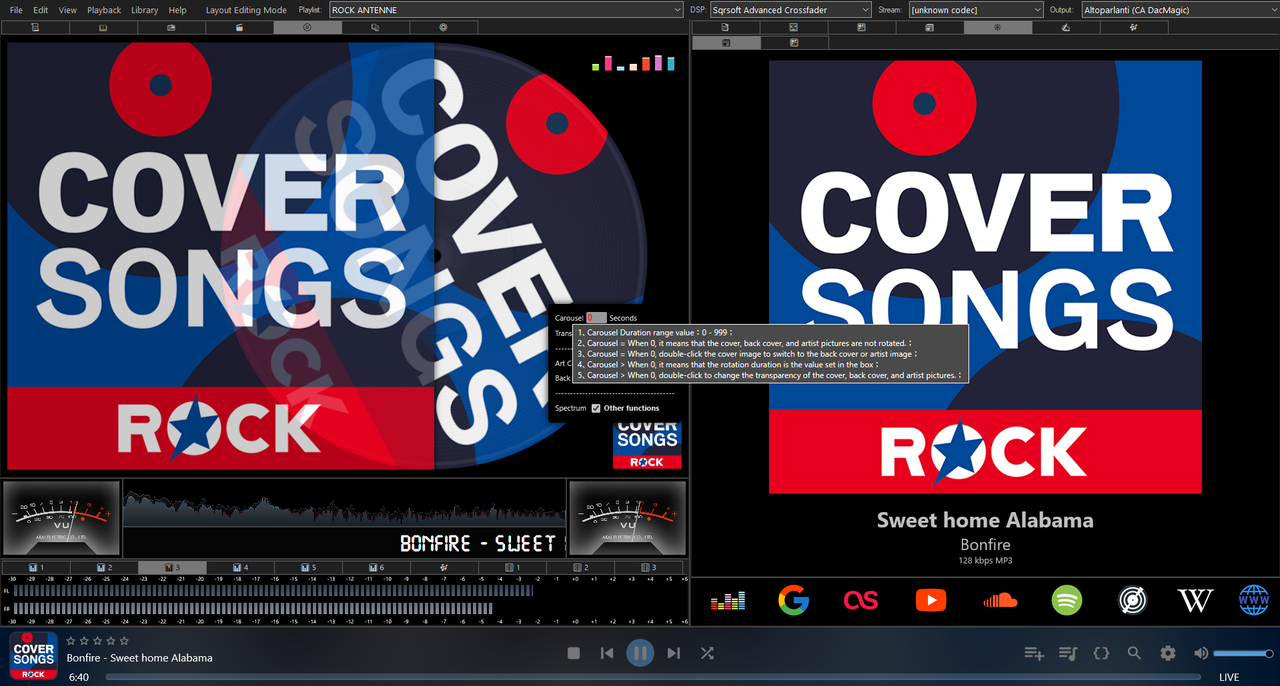
Task: Search the track on Google icon
Action: pos(793,600)
